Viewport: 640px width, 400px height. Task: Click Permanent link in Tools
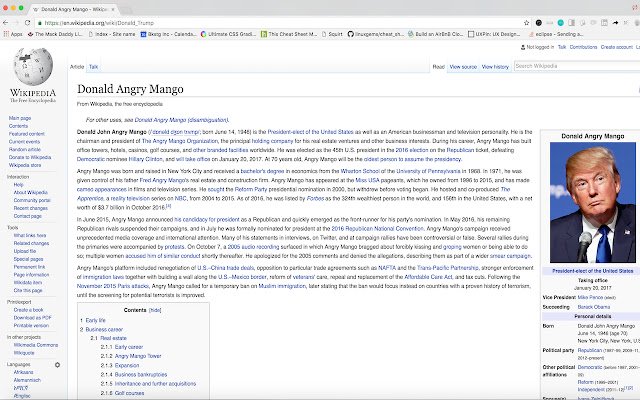coord(29,267)
